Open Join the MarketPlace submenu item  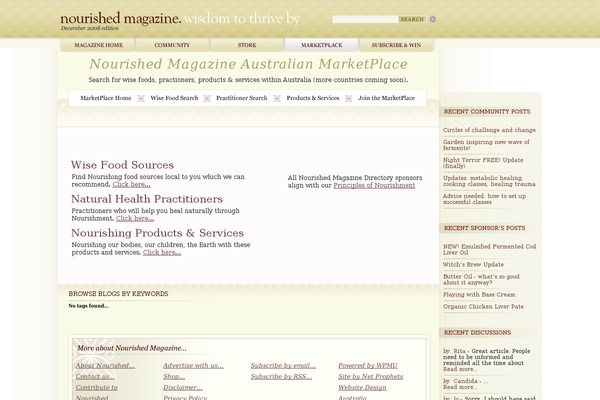386,98
